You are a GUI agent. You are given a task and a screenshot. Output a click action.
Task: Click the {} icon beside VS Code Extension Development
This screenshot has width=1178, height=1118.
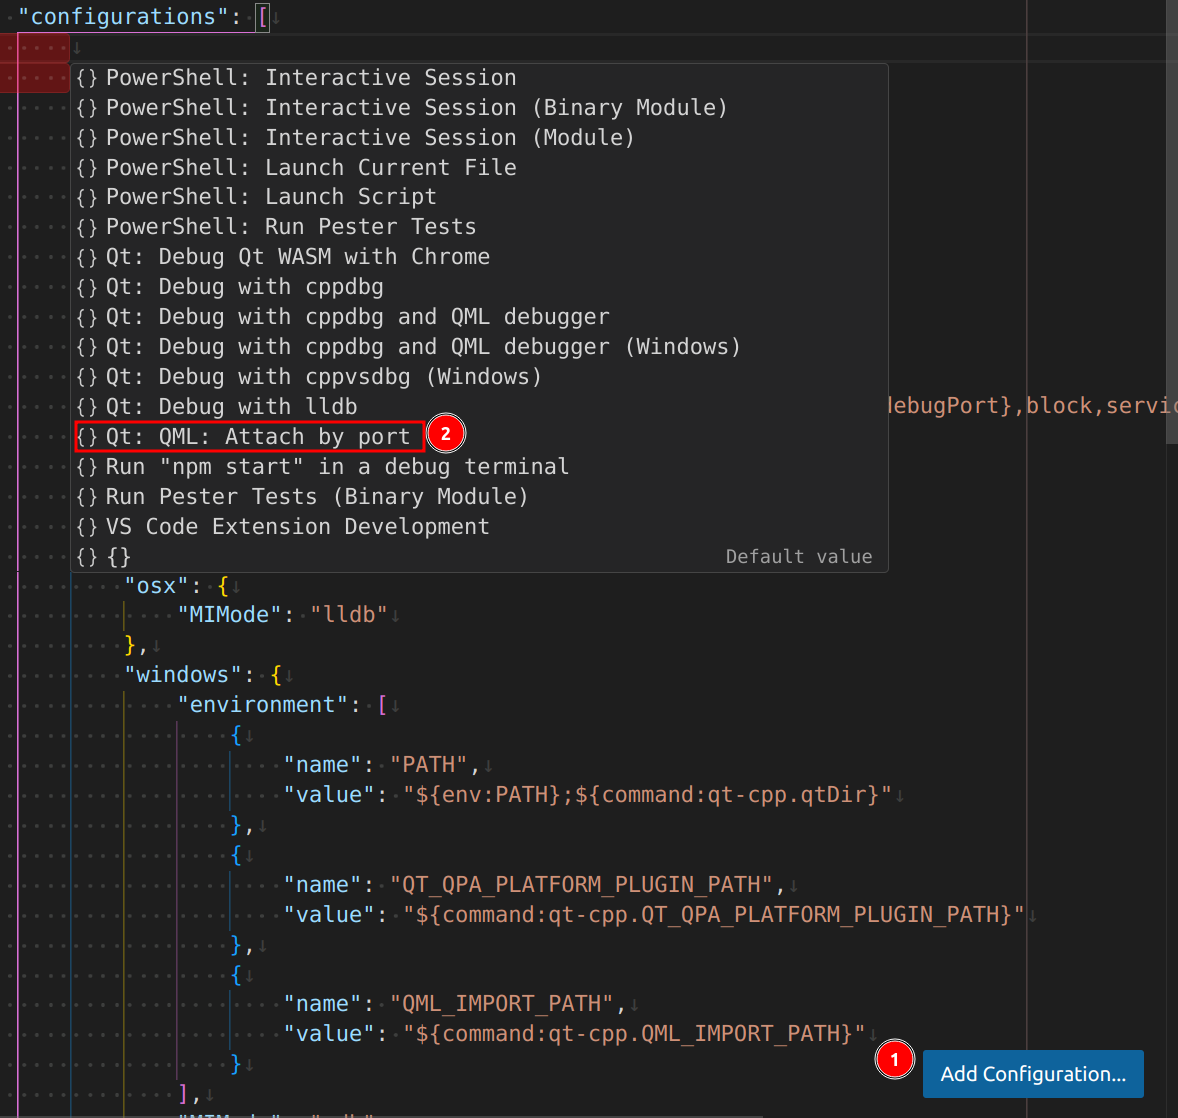[x=86, y=526]
